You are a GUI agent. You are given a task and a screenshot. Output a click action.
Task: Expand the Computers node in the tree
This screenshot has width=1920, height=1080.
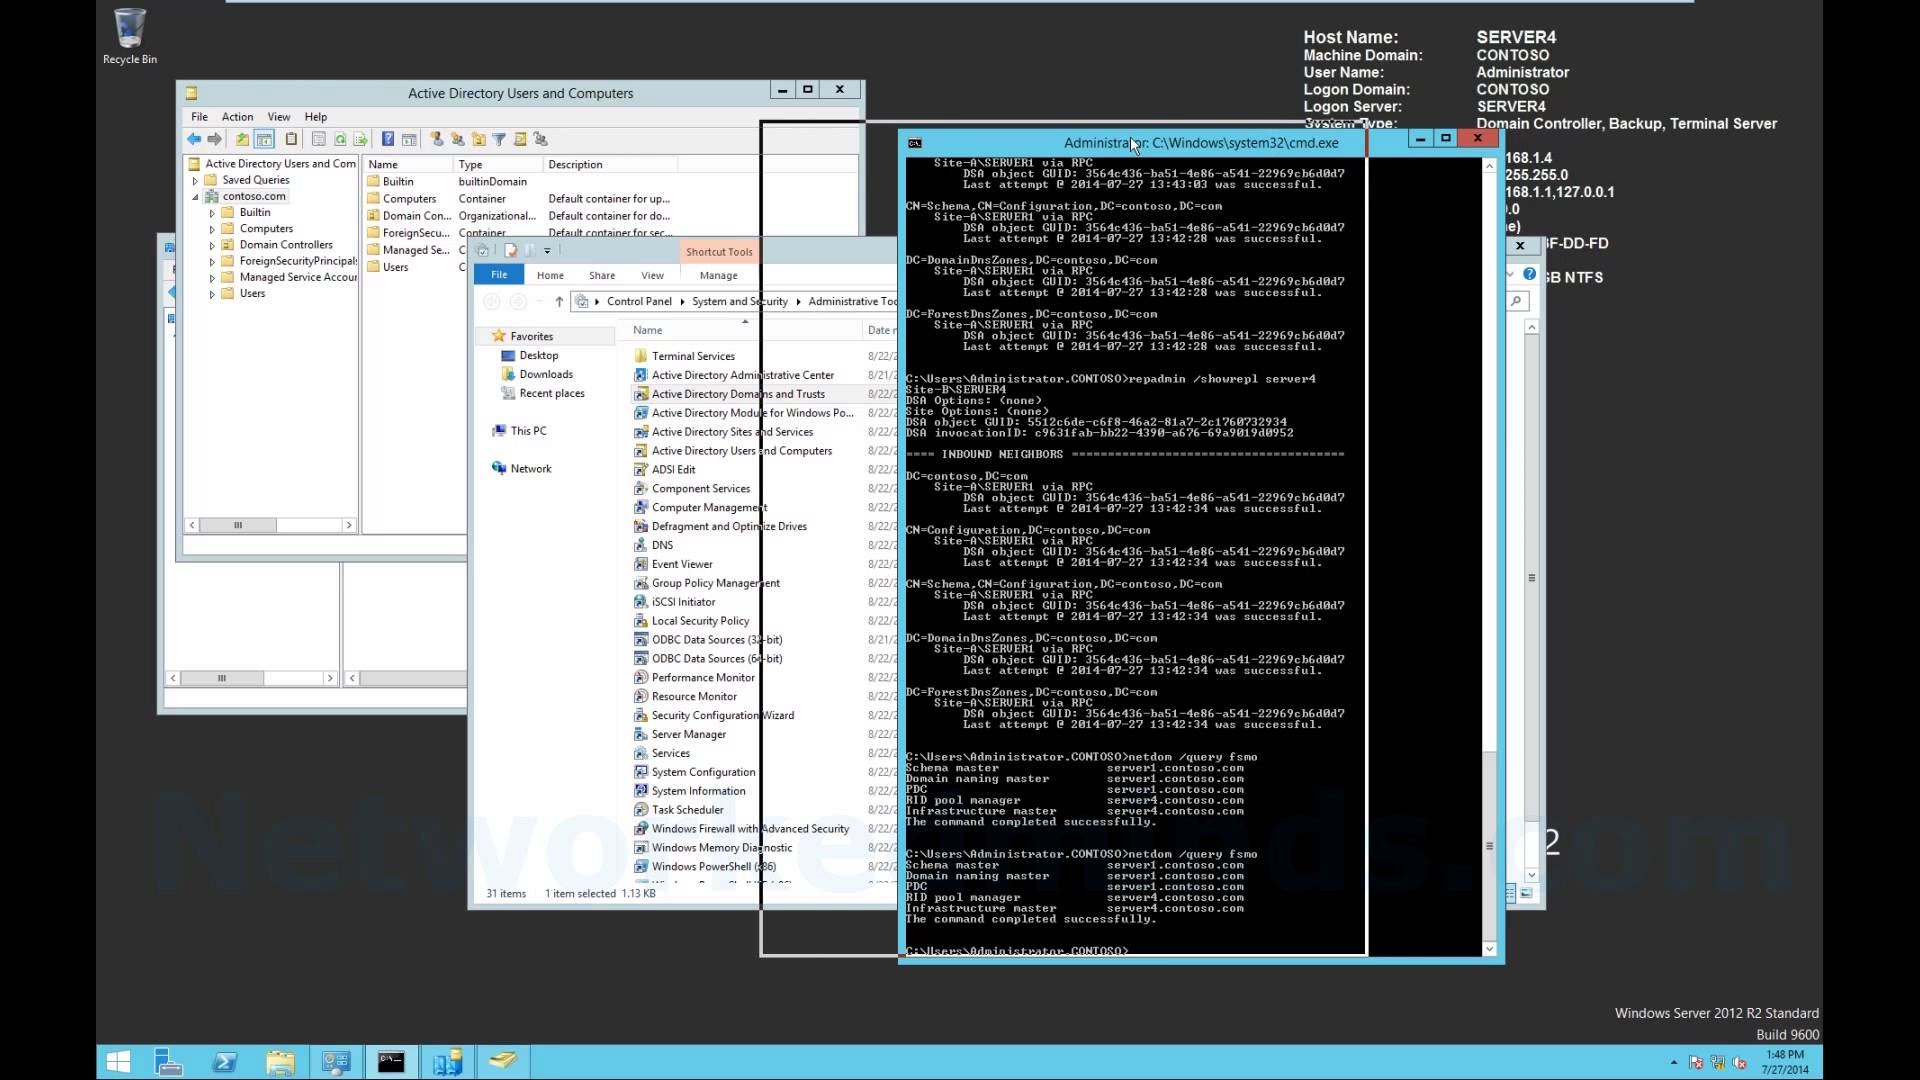(212, 229)
